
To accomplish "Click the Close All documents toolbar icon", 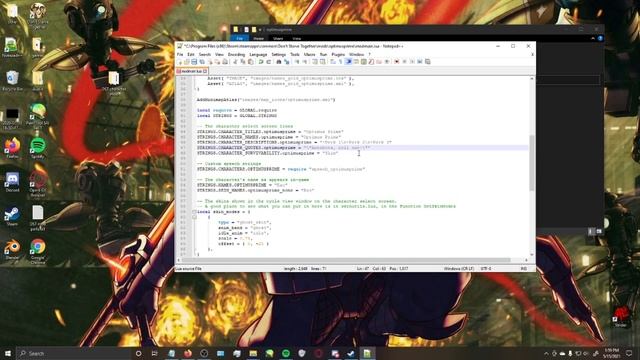I will tap(217, 62).
